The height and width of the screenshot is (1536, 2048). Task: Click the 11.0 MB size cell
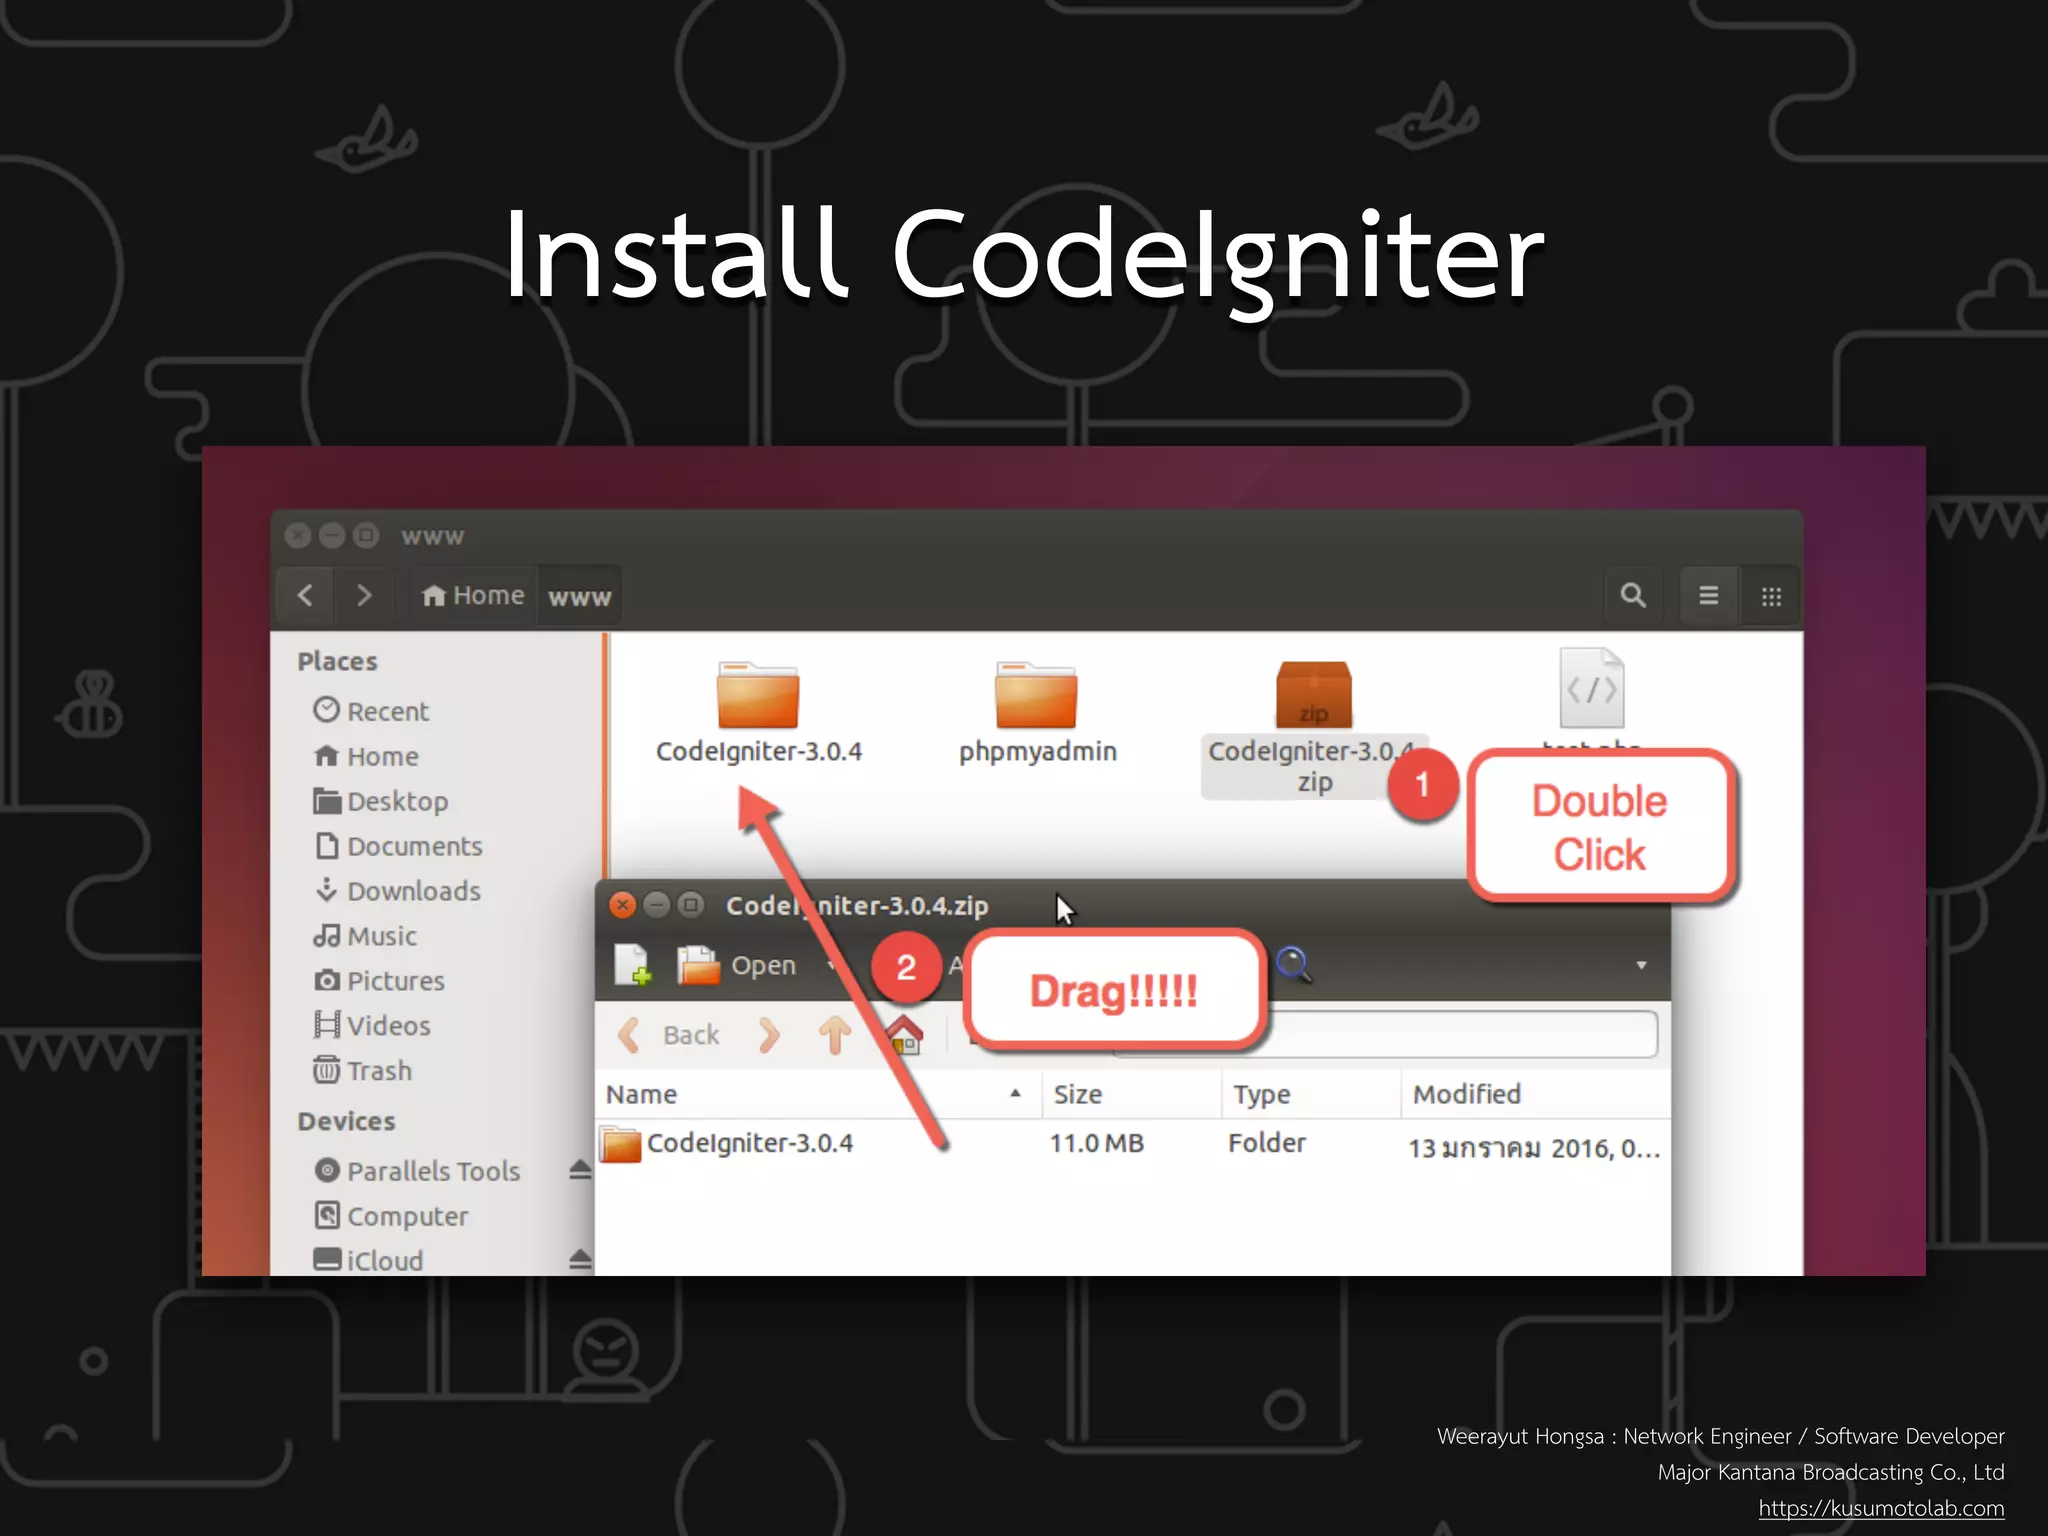[1097, 1143]
